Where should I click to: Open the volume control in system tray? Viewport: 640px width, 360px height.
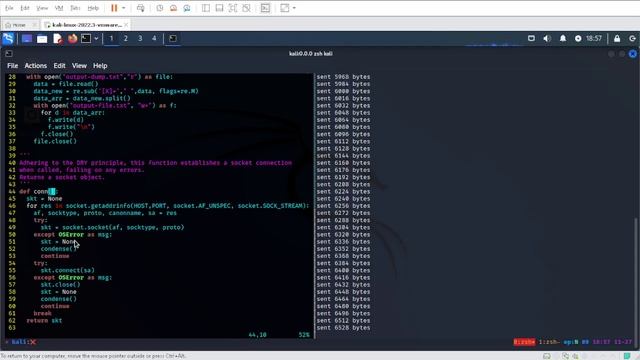pos(547,38)
